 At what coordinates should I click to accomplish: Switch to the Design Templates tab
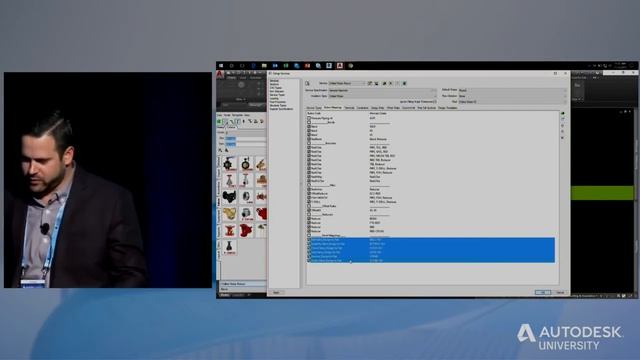447,108
